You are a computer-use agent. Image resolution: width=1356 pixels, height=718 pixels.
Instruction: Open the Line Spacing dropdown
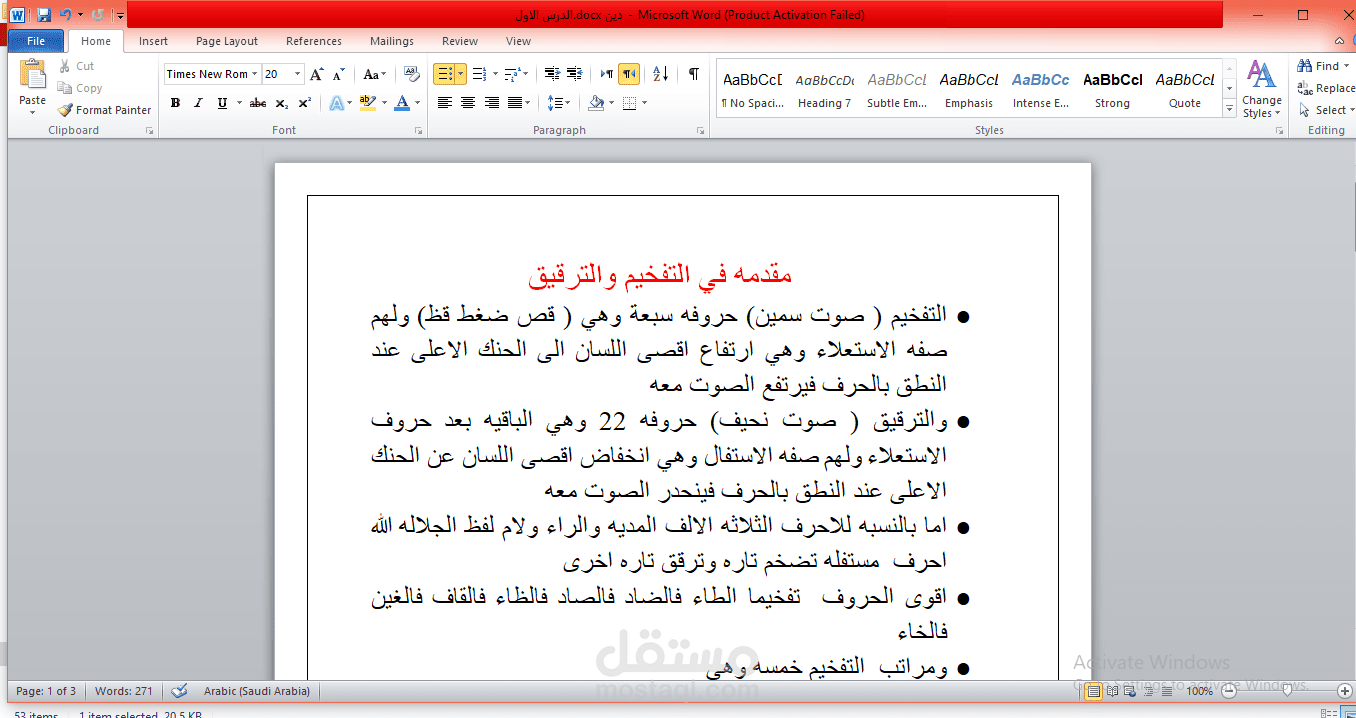[x=558, y=103]
